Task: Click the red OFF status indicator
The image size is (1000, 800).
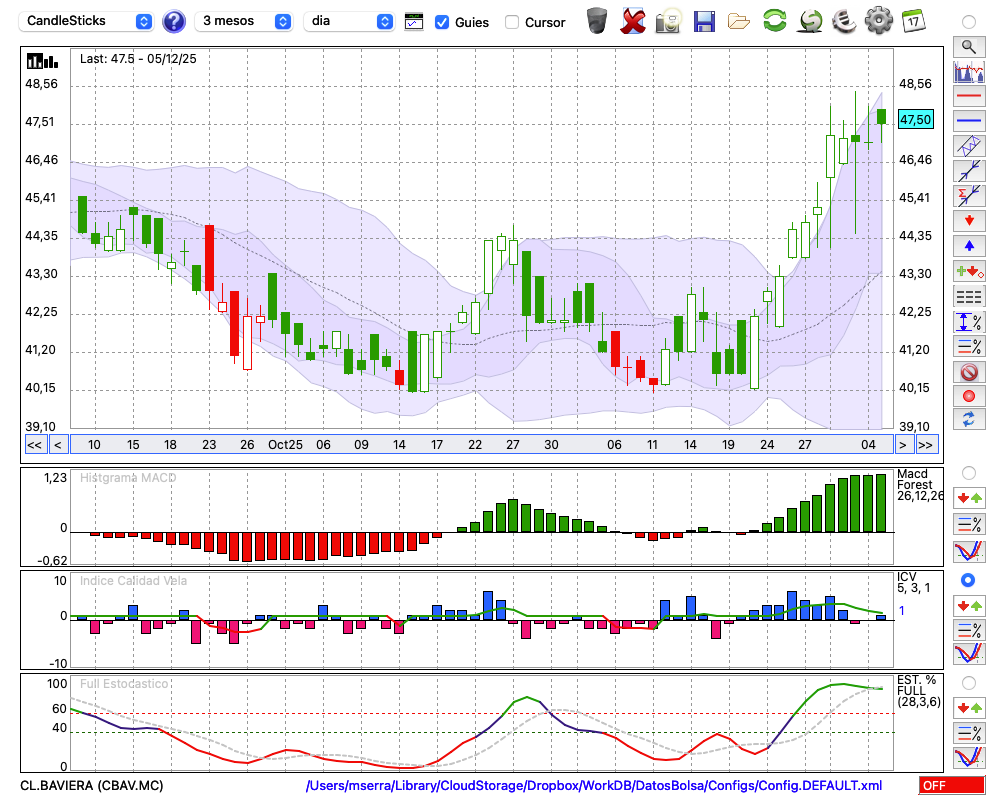Action: 951,786
